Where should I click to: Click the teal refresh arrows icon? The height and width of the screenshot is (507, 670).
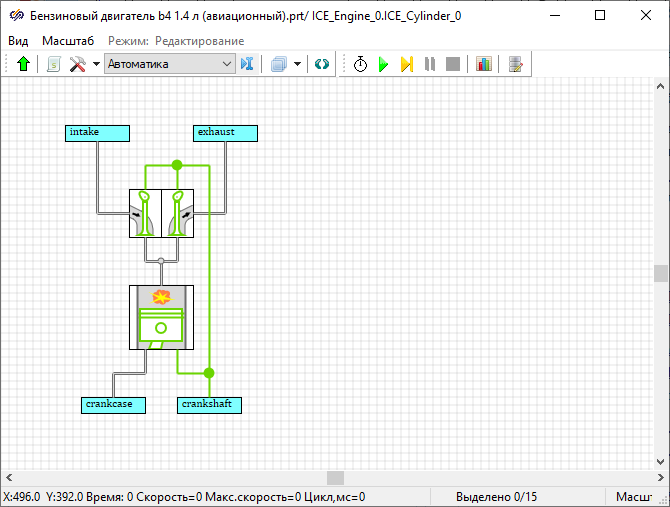click(x=321, y=64)
